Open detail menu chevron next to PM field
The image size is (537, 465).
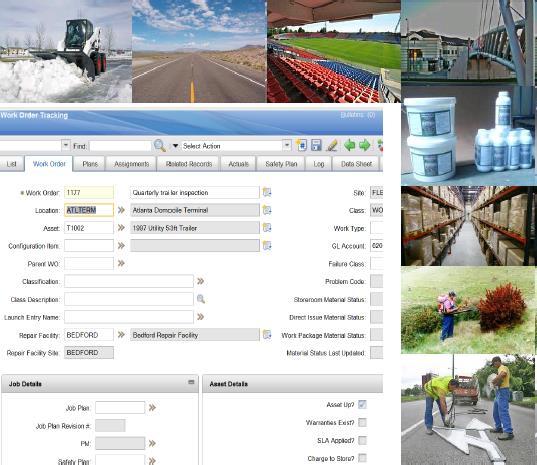point(152,443)
